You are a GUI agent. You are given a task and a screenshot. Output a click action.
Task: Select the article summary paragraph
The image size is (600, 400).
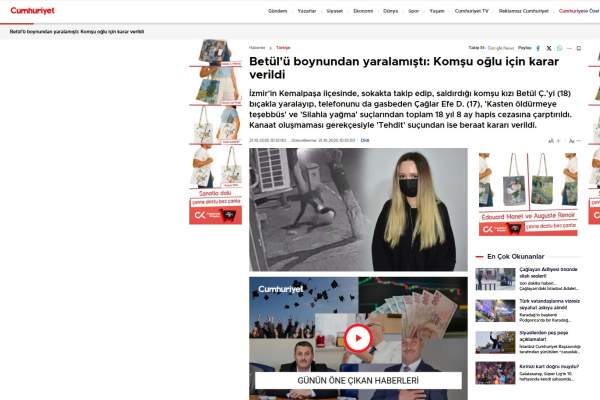(410, 109)
